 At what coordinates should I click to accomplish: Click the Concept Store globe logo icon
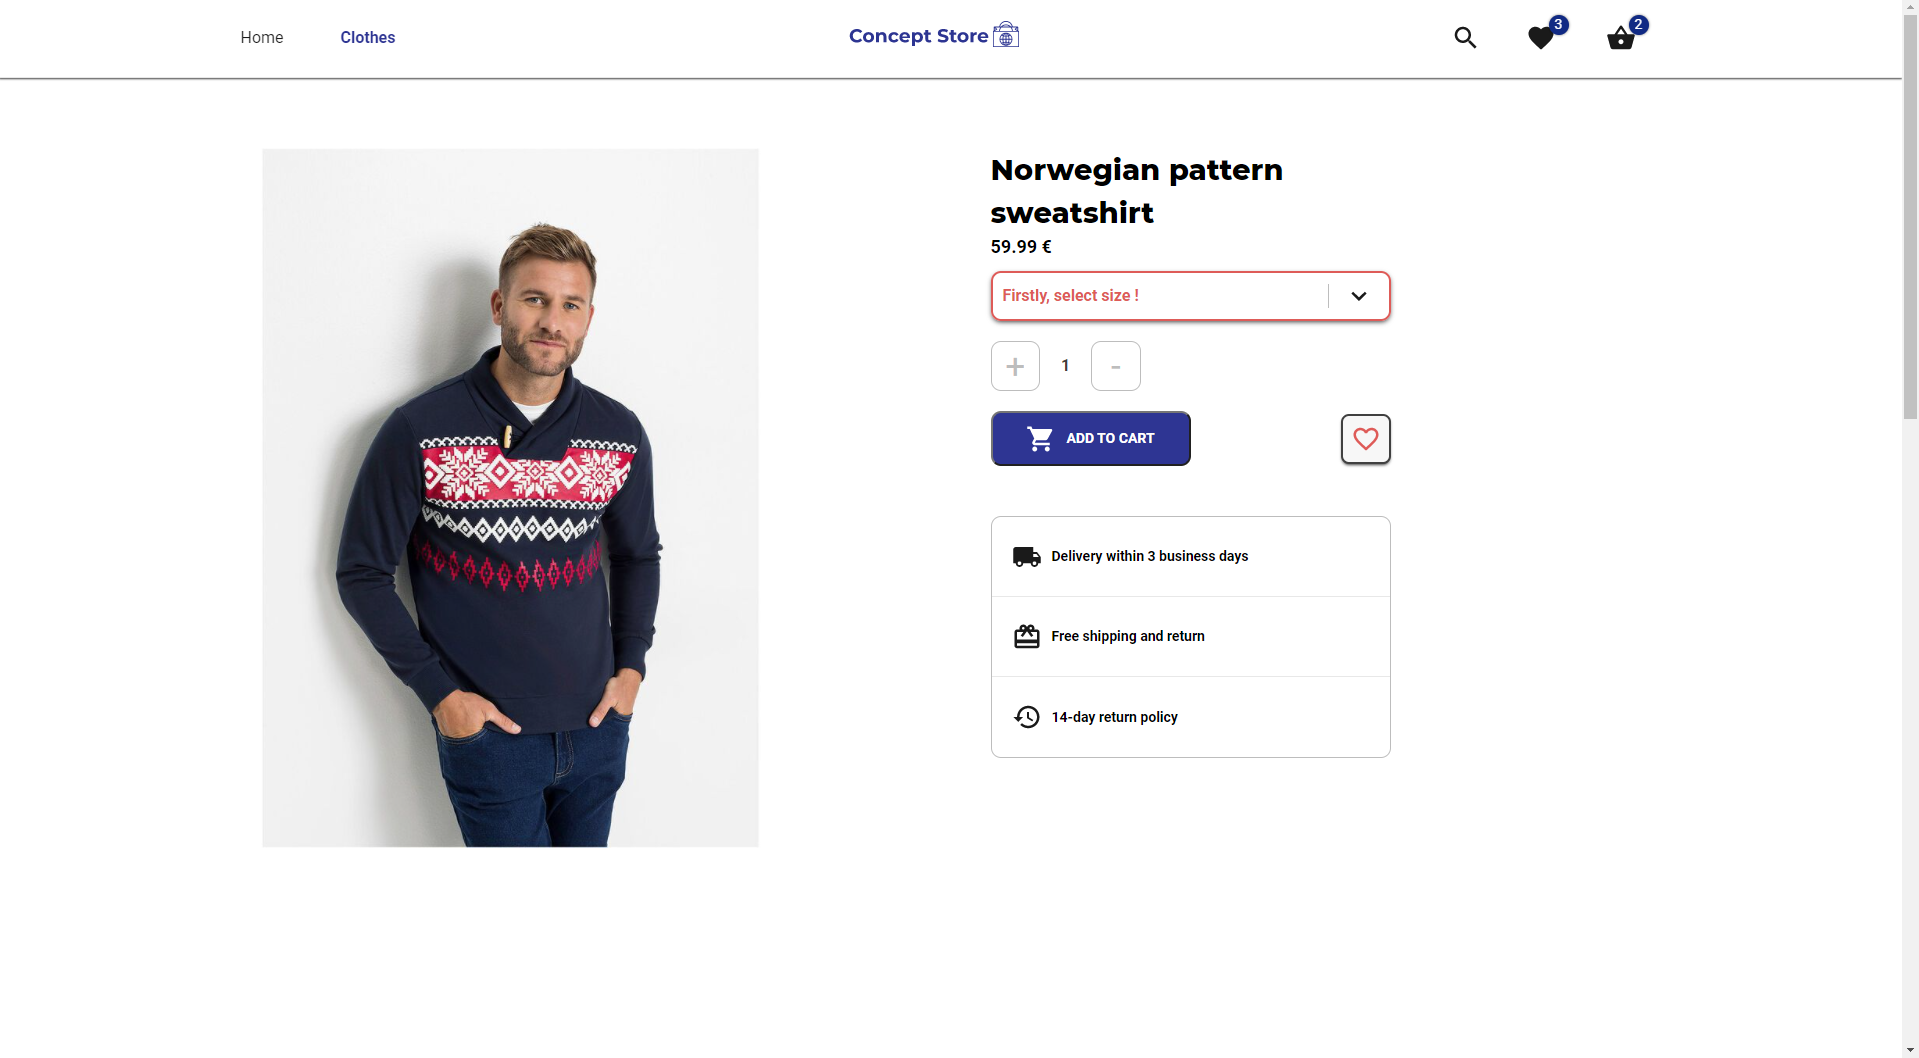coord(1005,35)
